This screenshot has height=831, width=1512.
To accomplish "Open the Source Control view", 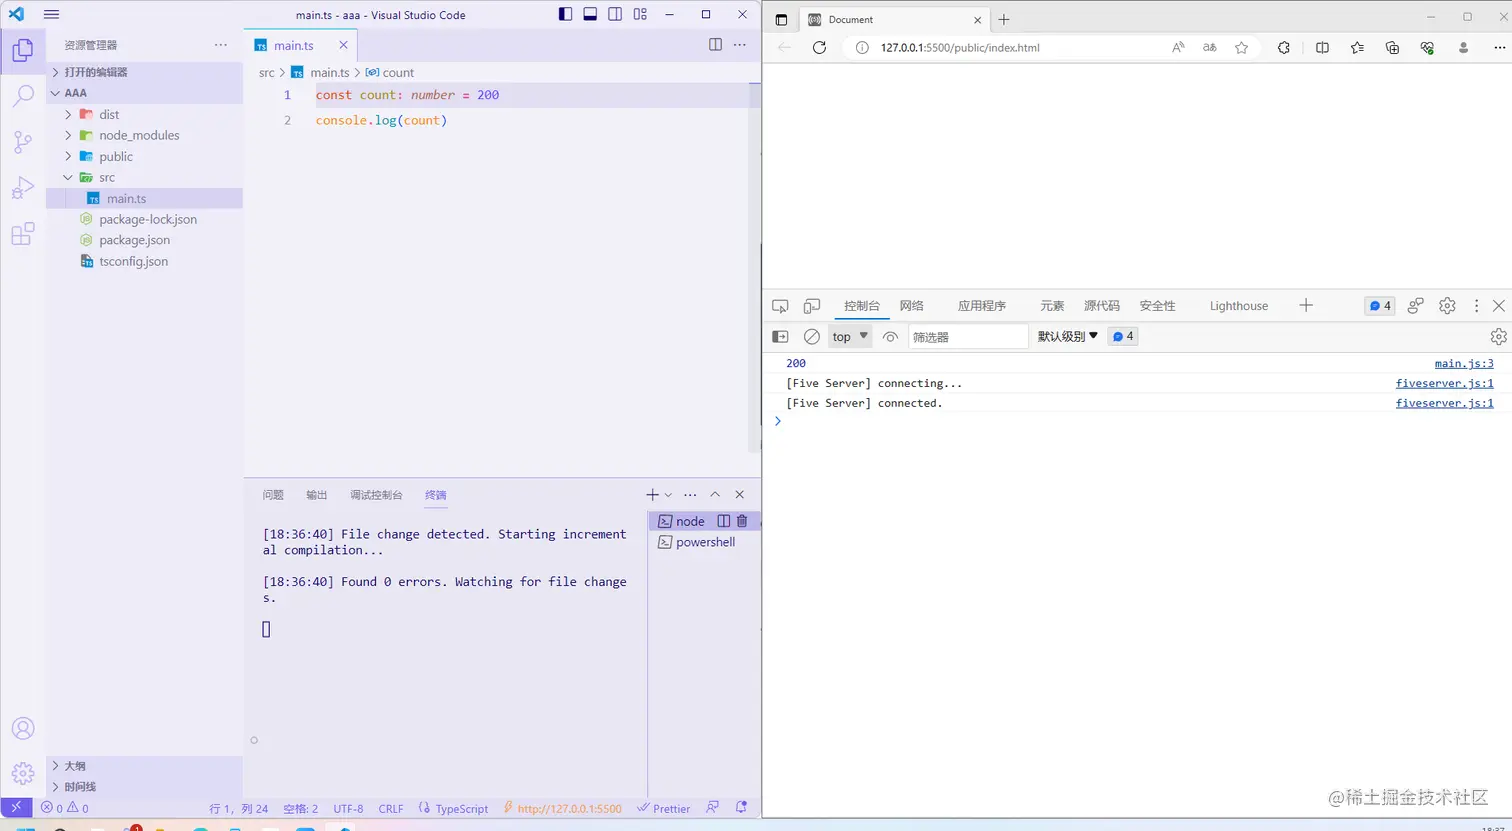I will (x=22, y=142).
